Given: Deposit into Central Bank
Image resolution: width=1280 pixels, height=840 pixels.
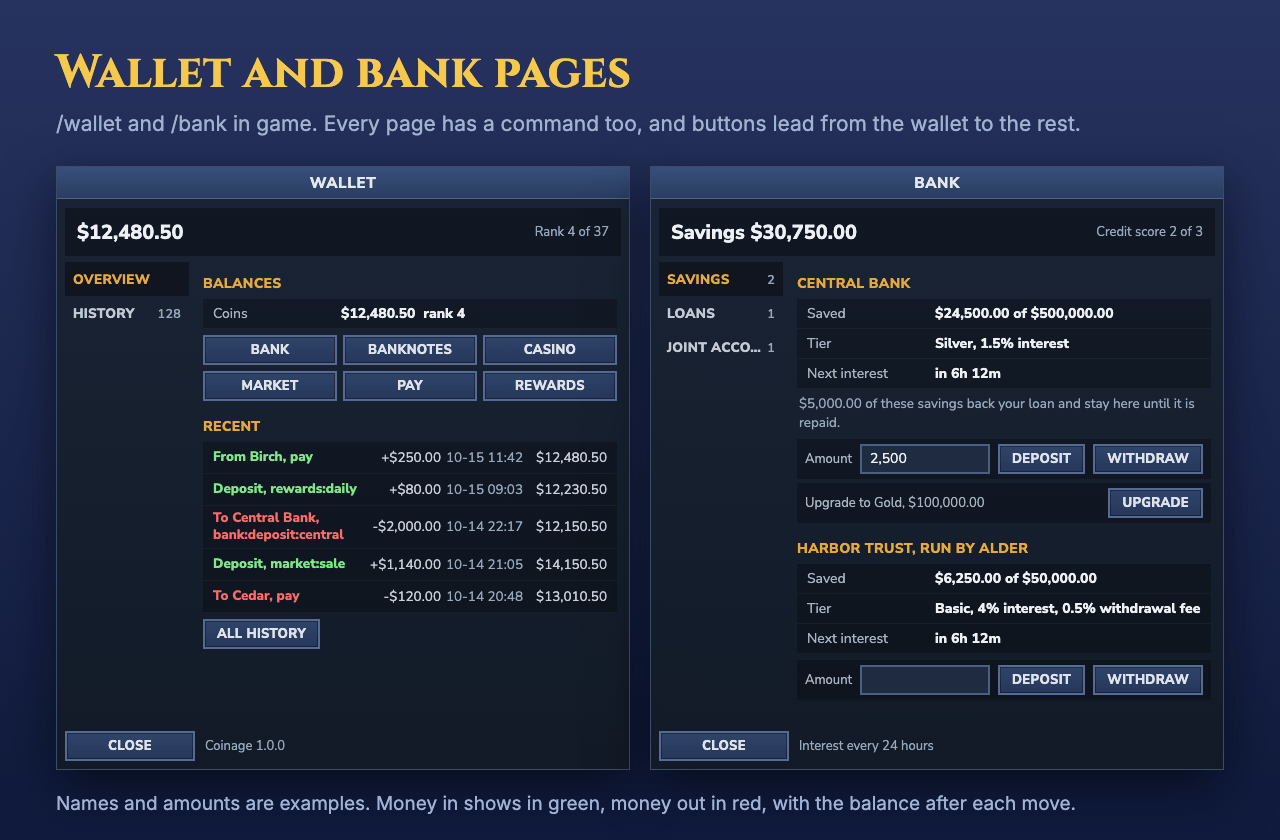Looking at the screenshot, I should tap(1041, 459).
